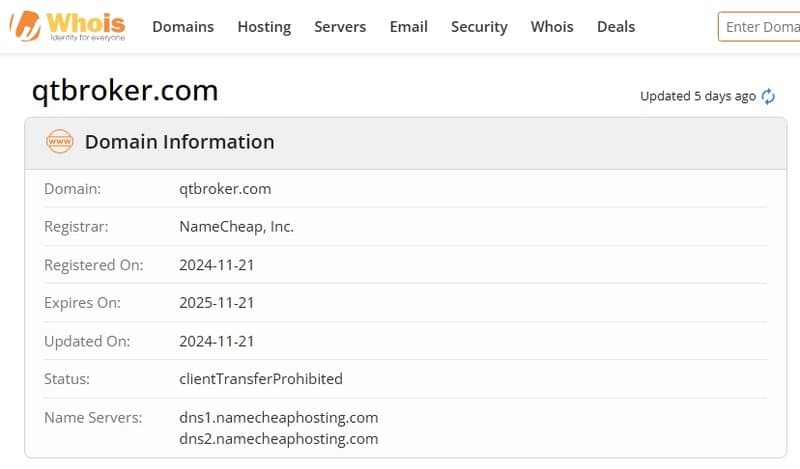This screenshot has width=800, height=469.
Task: Focus the Enter Domain search field
Action: pyautogui.click(x=759, y=27)
